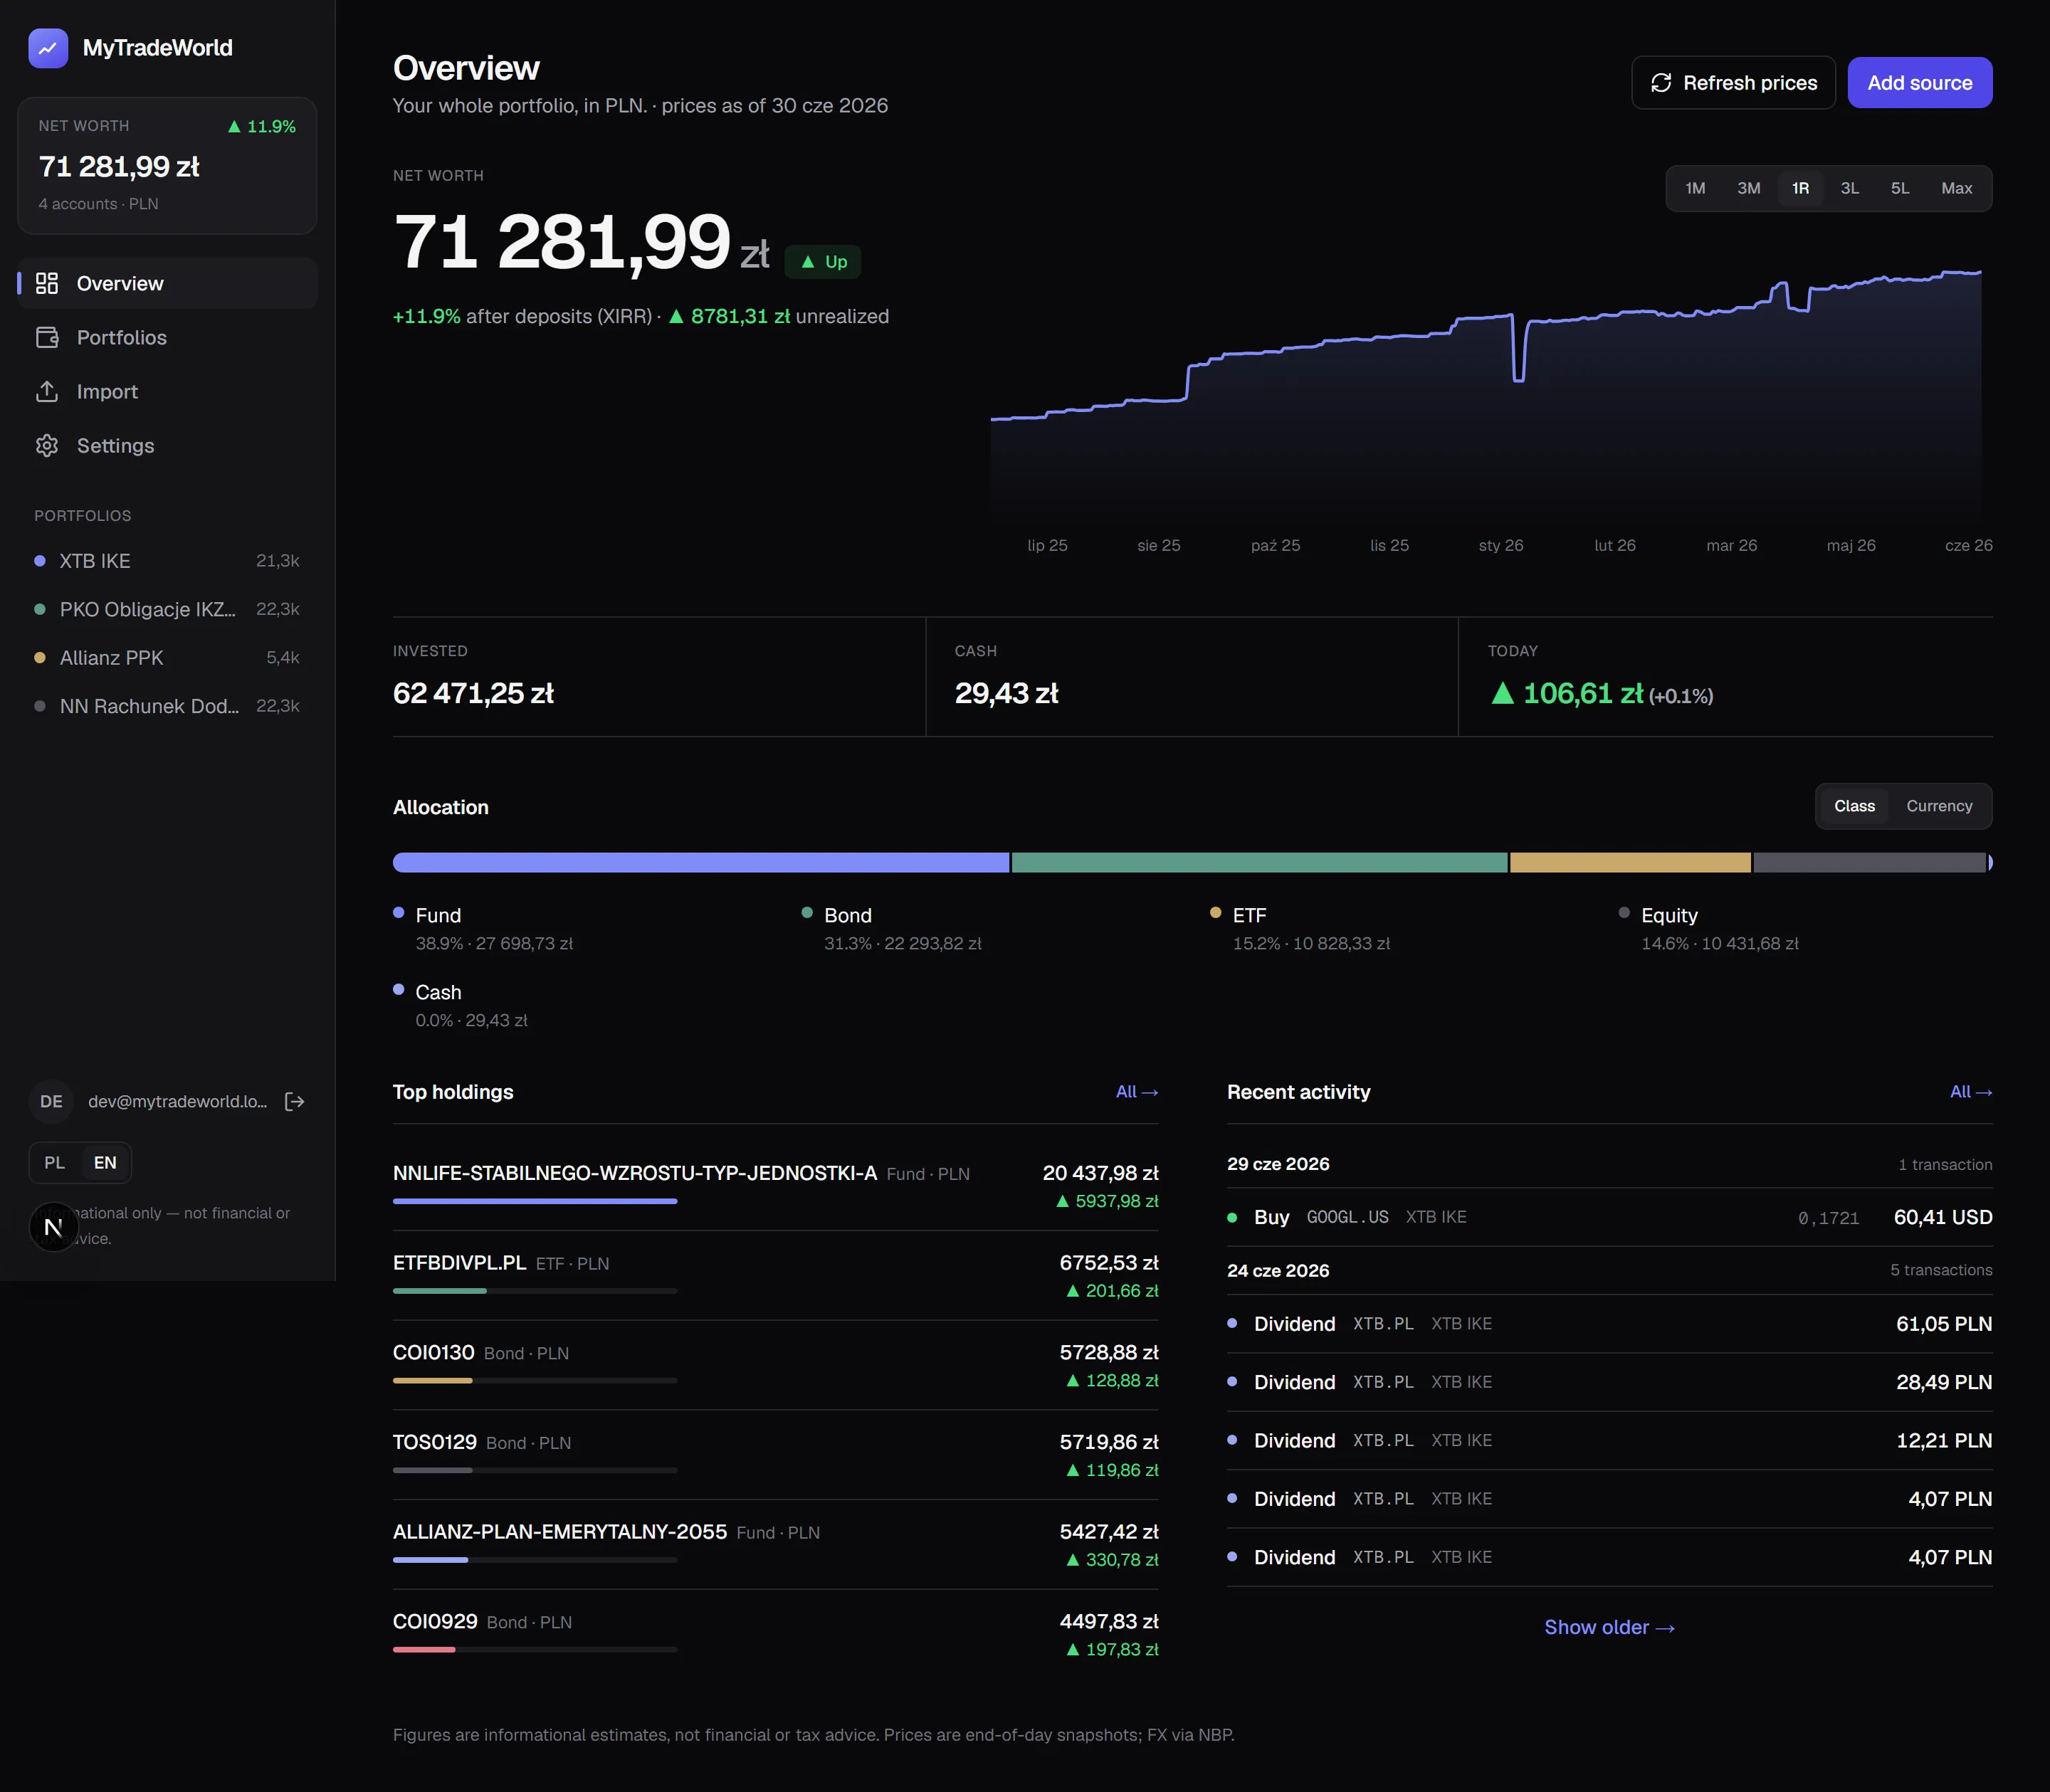The image size is (2050, 1792).
Task: Select the 5L chart range
Action: point(1900,188)
